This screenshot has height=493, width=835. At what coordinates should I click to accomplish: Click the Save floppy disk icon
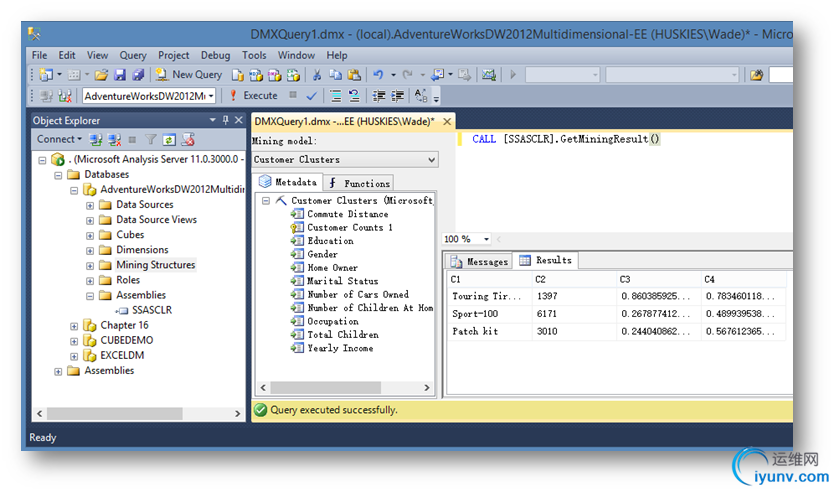pyautogui.click(x=120, y=75)
